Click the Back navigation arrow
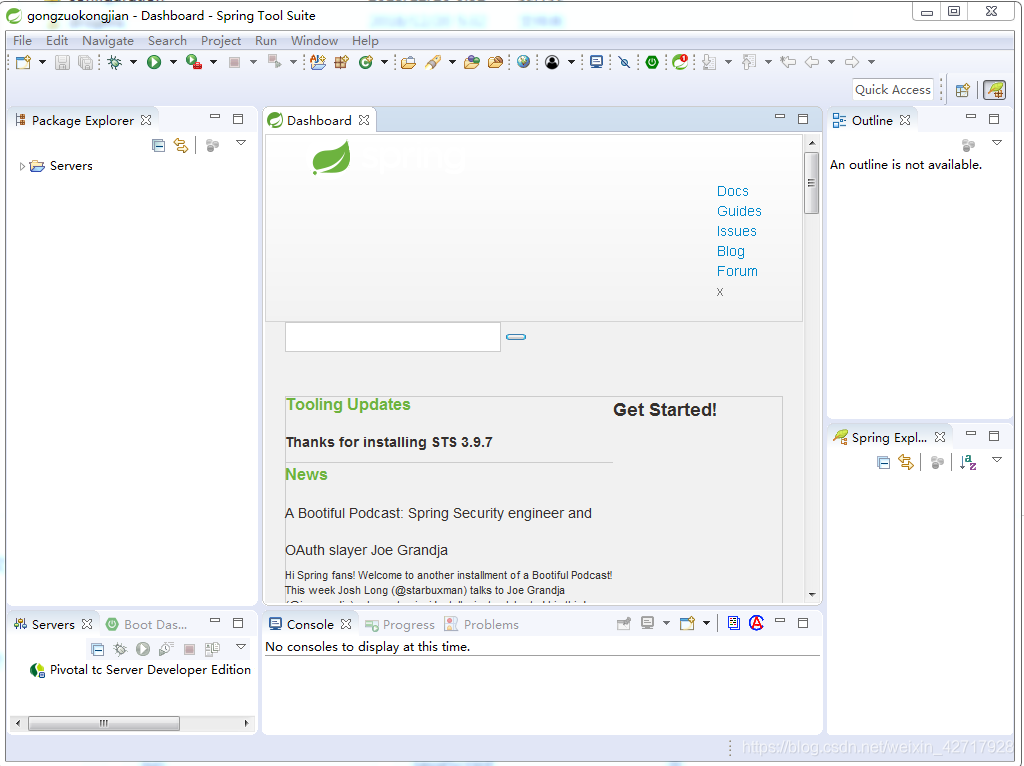Image resolution: width=1024 pixels, height=766 pixels. click(812, 62)
